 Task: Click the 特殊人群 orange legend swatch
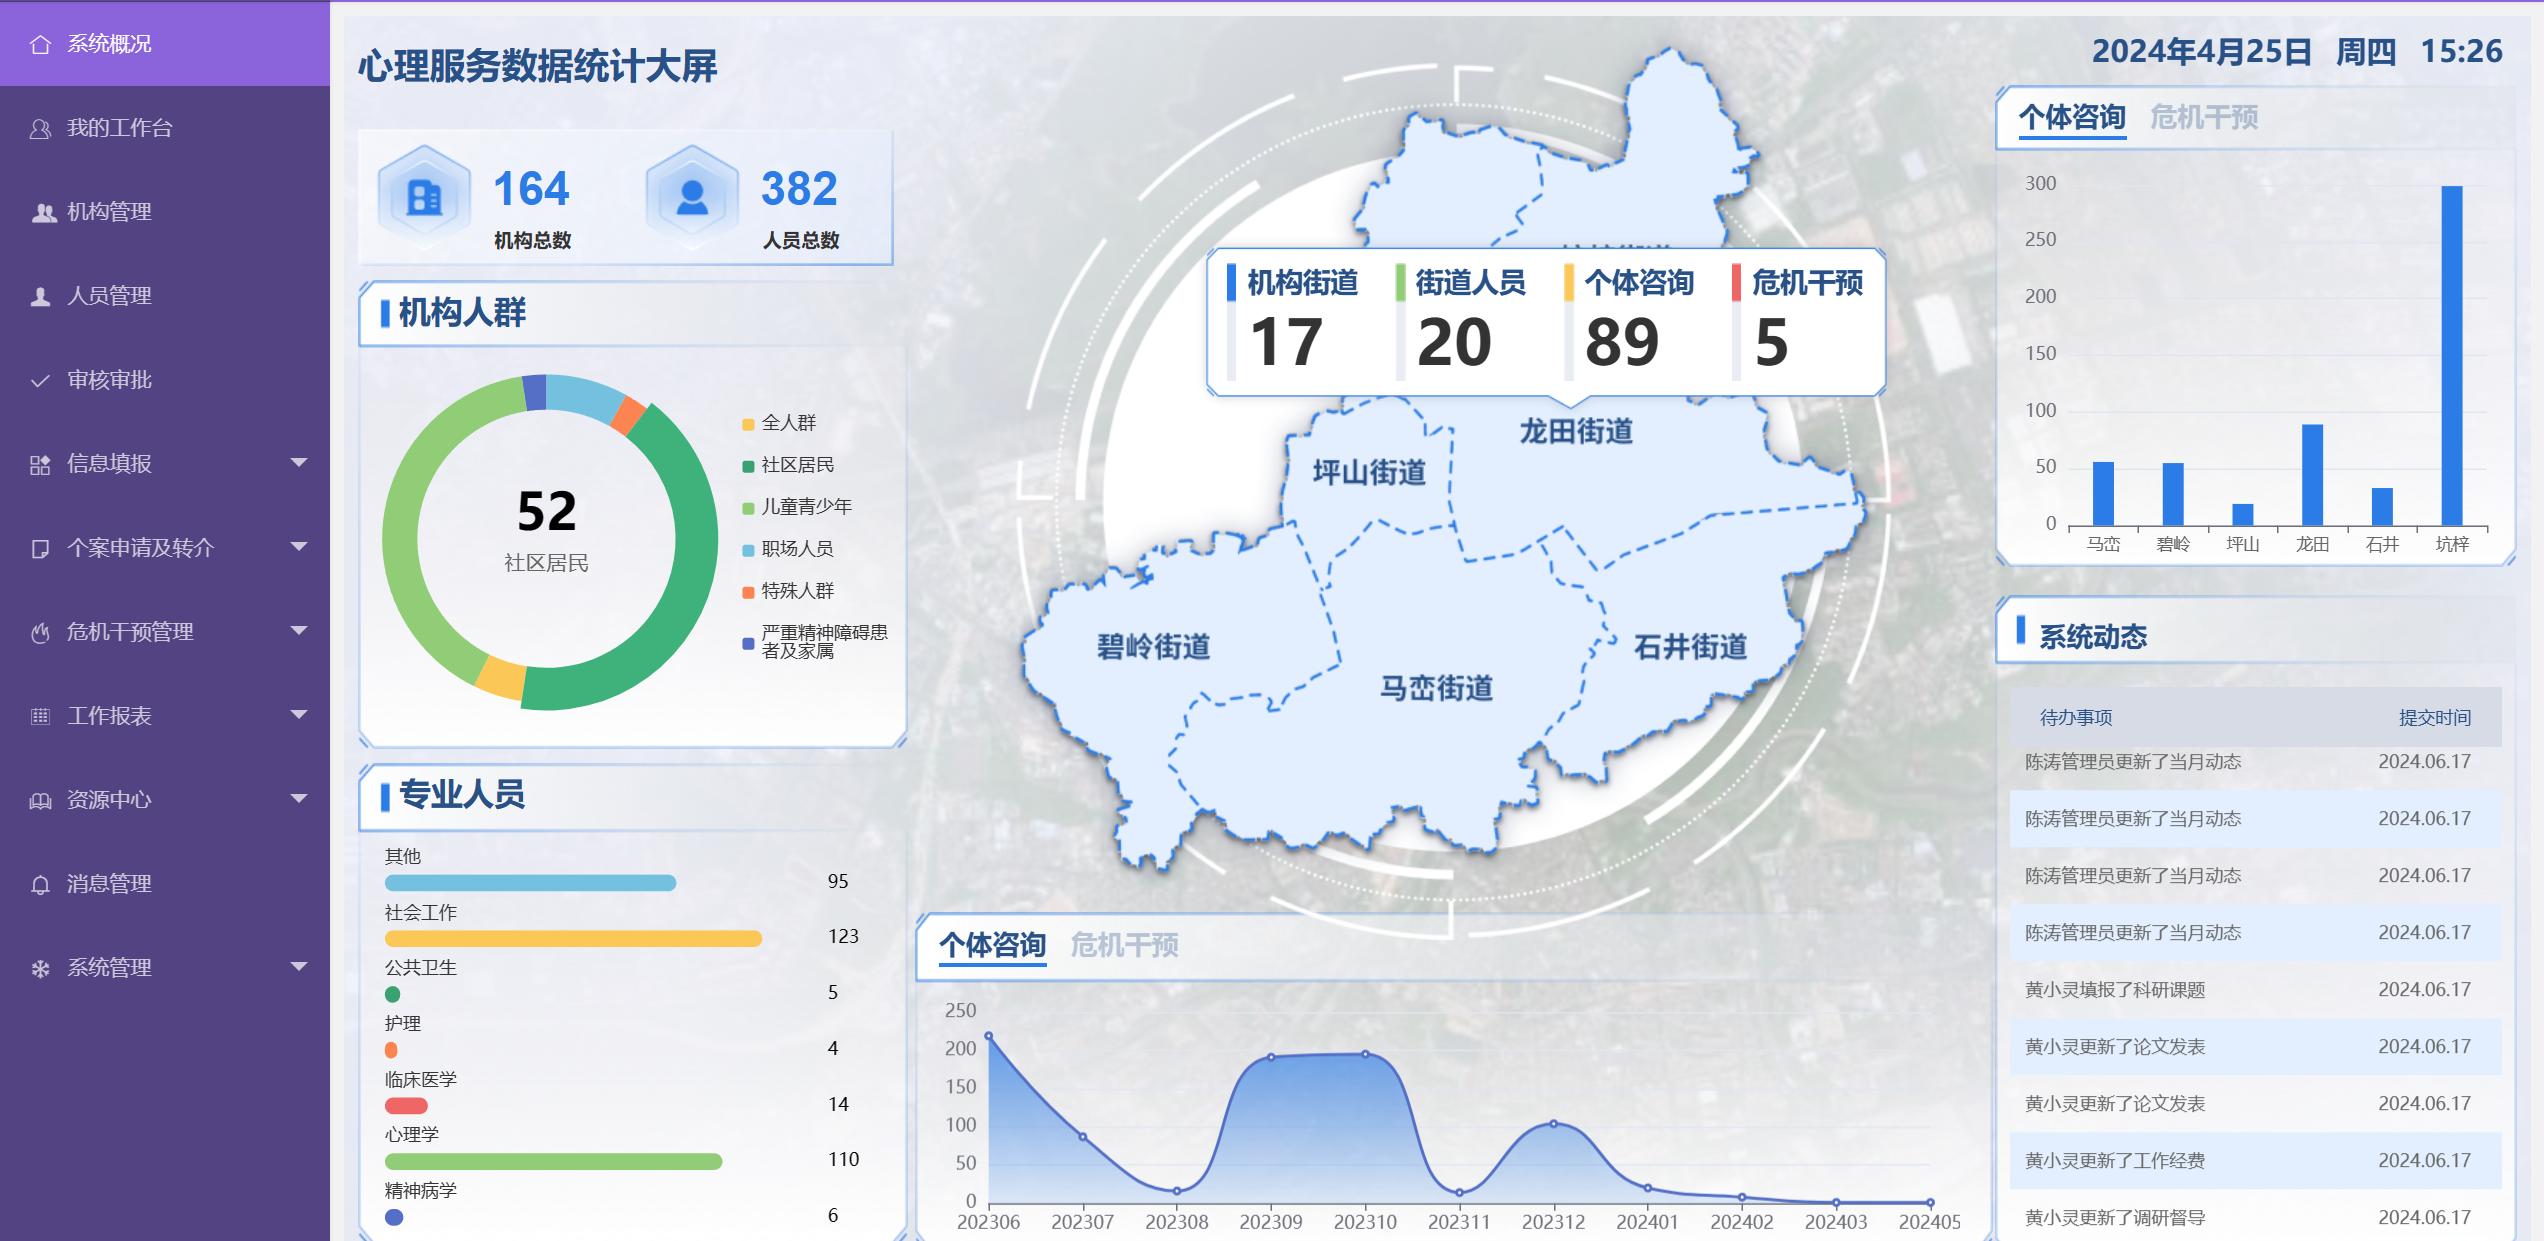(x=748, y=592)
